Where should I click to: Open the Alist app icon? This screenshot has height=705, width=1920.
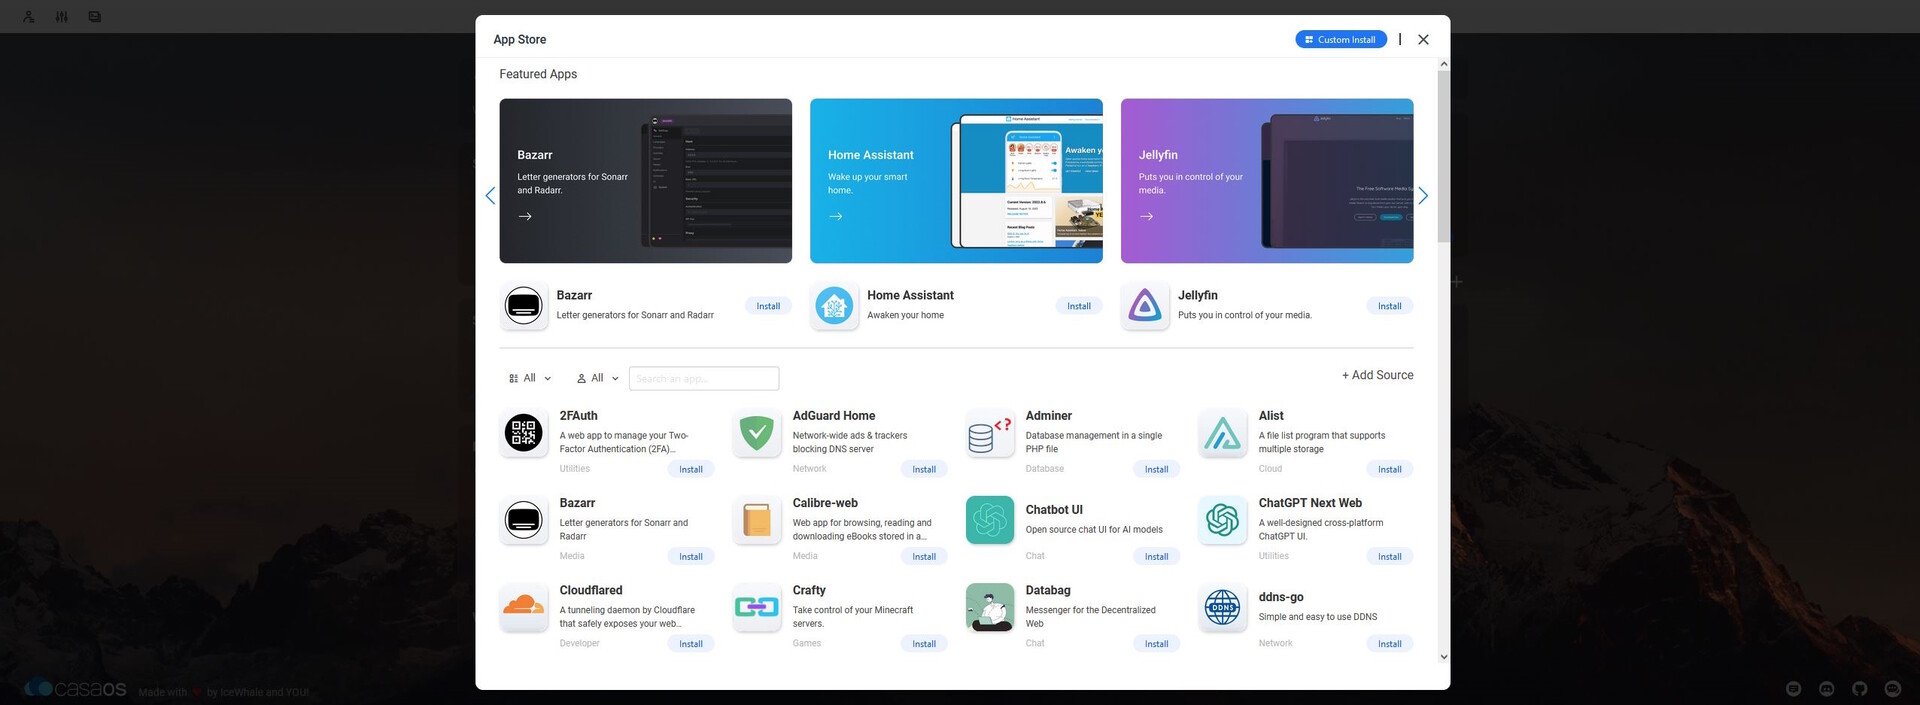point(1223,433)
